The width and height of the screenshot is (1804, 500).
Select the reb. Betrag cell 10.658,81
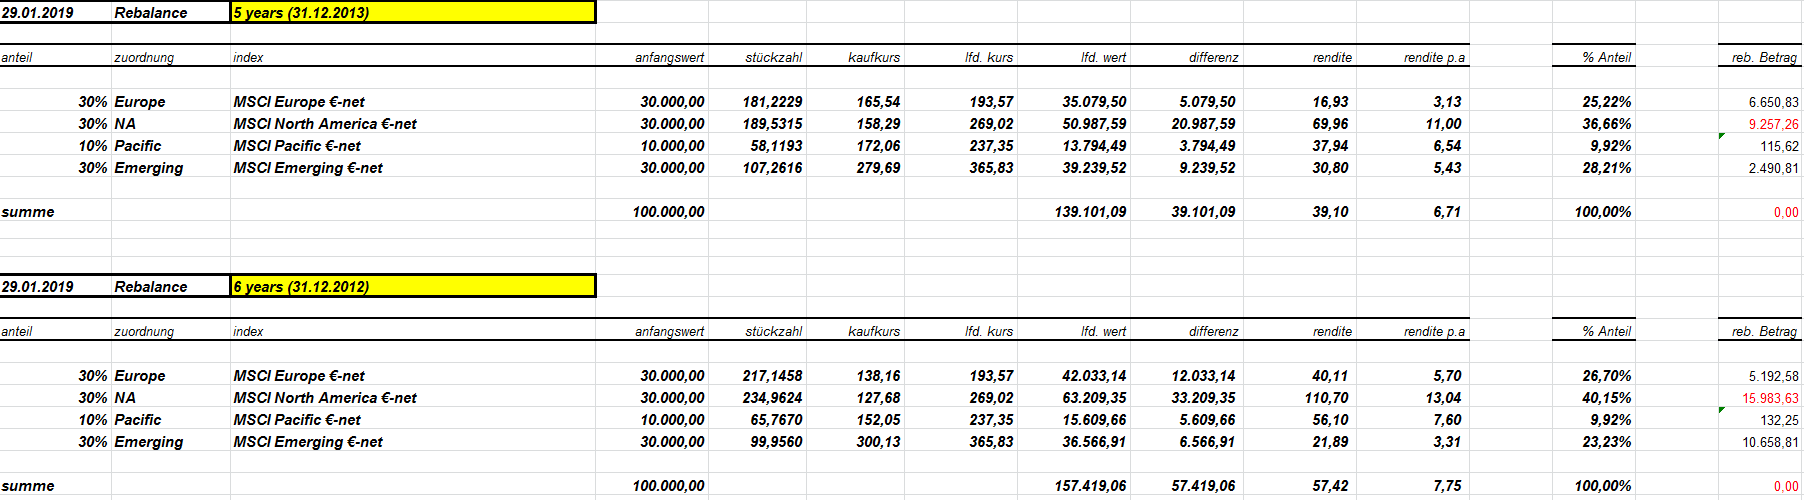tap(1770, 442)
